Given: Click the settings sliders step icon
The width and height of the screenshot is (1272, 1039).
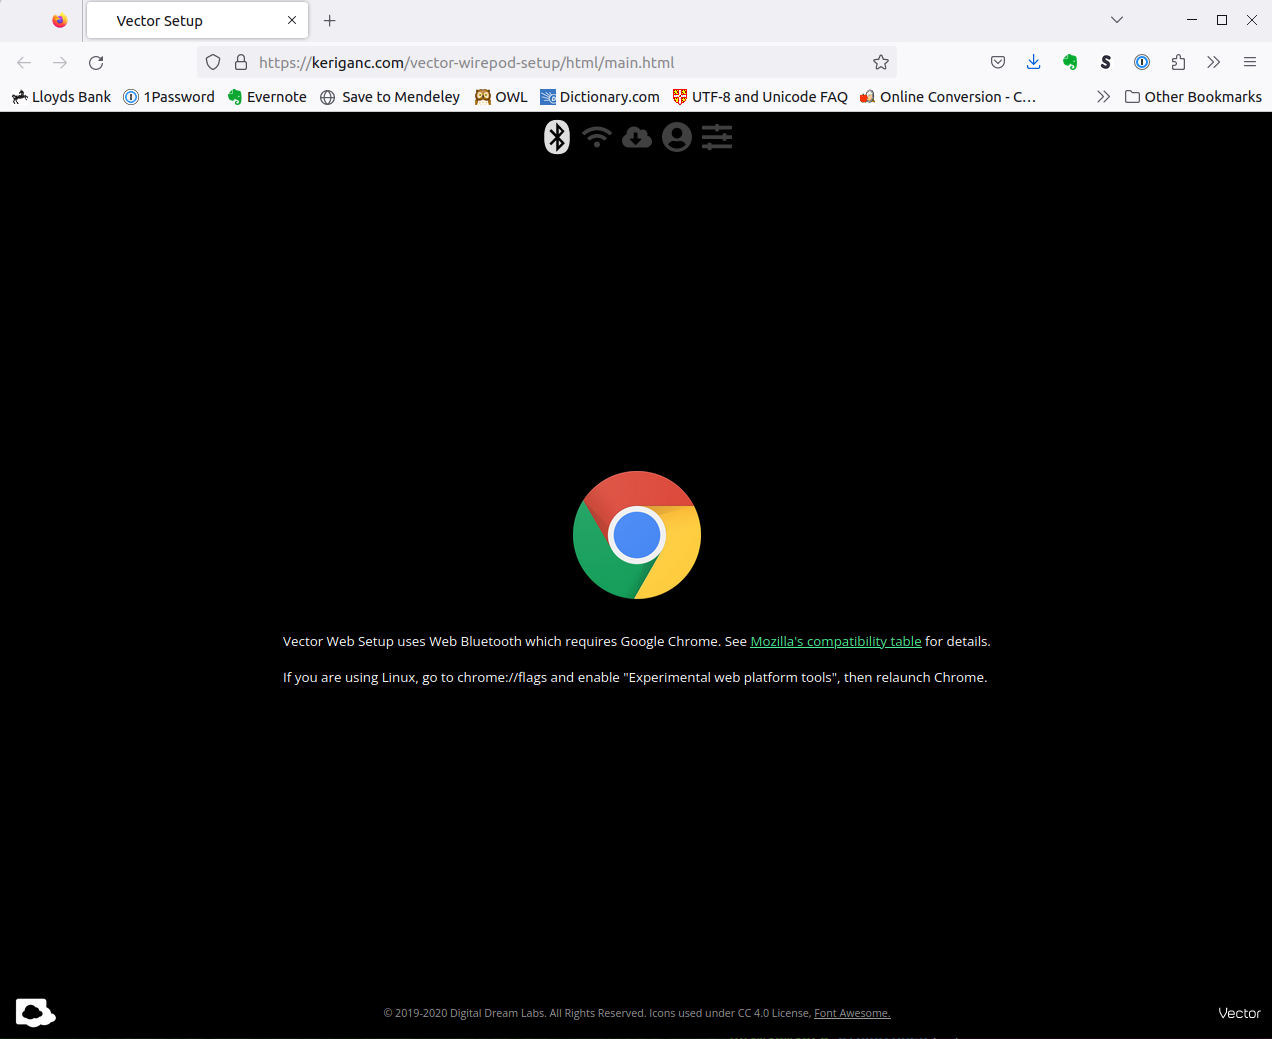Looking at the screenshot, I should (x=717, y=137).
